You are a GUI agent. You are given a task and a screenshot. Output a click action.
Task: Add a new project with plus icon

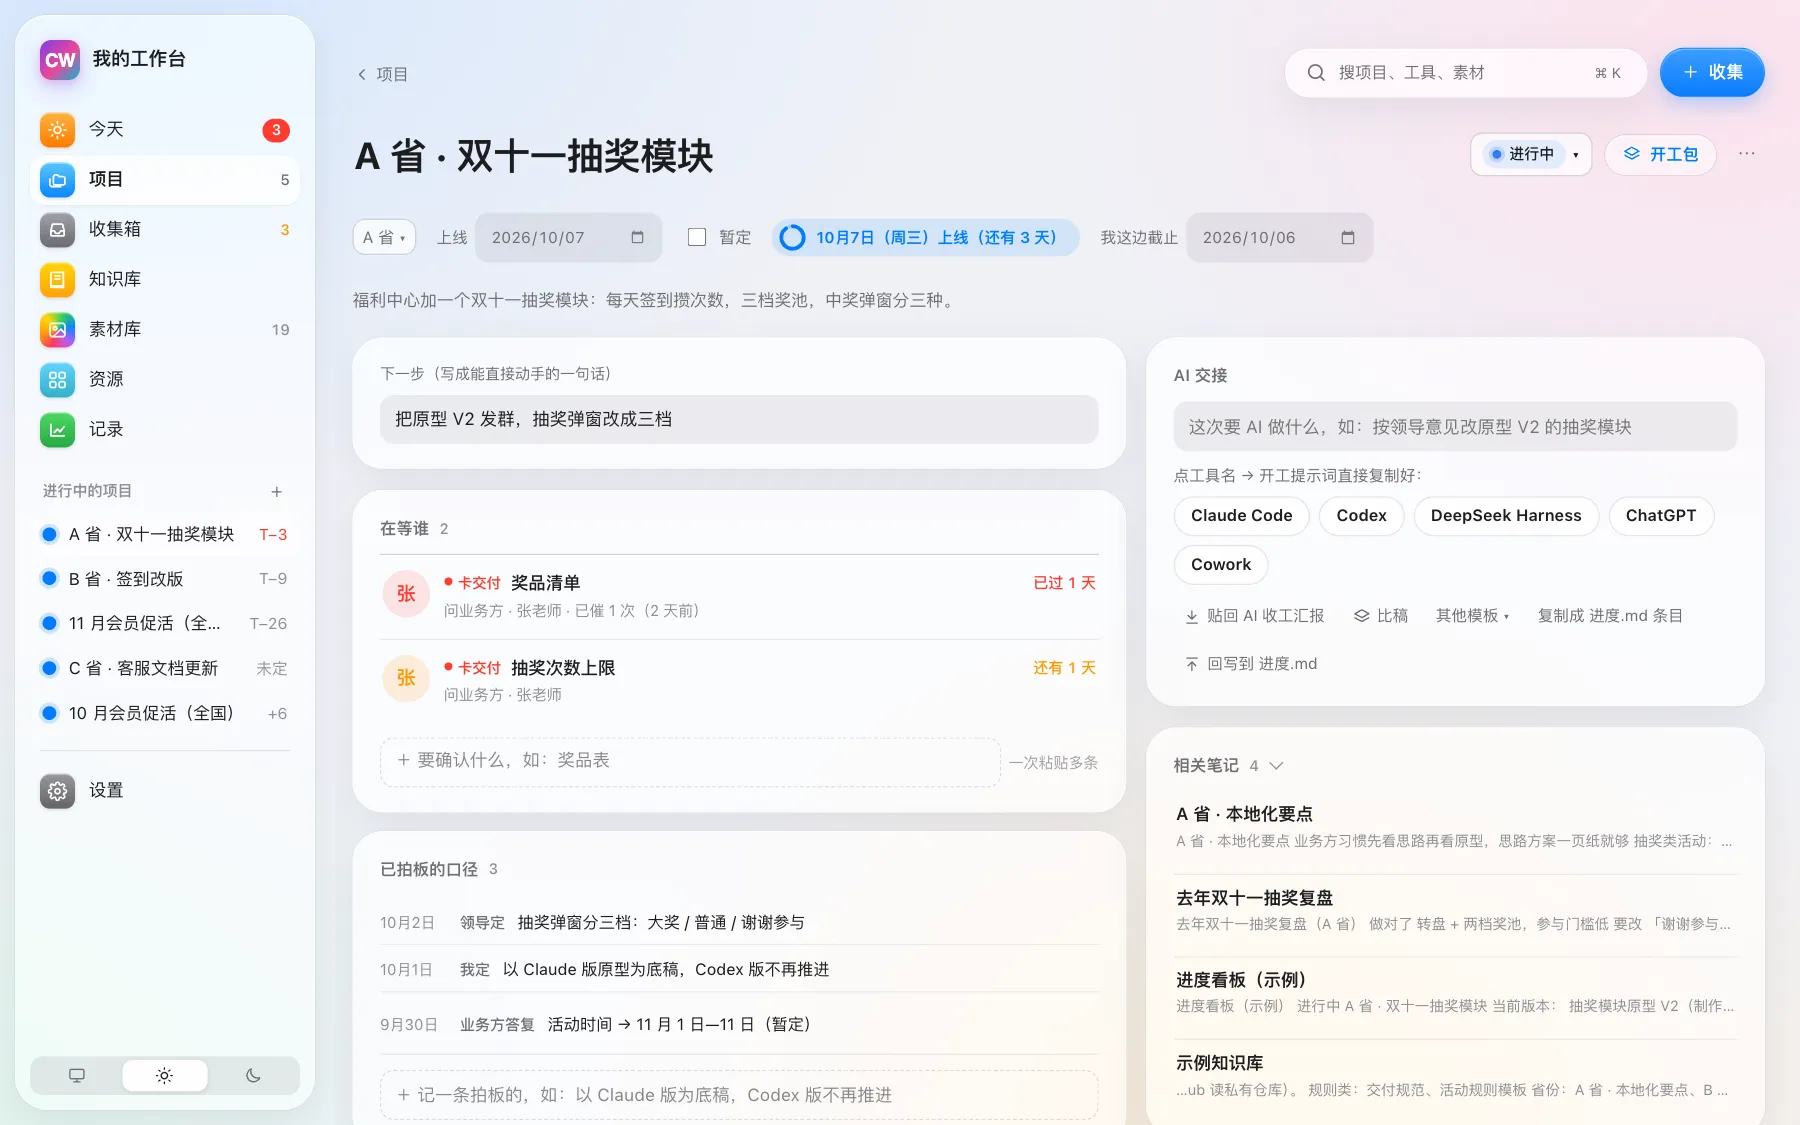[x=277, y=491]
